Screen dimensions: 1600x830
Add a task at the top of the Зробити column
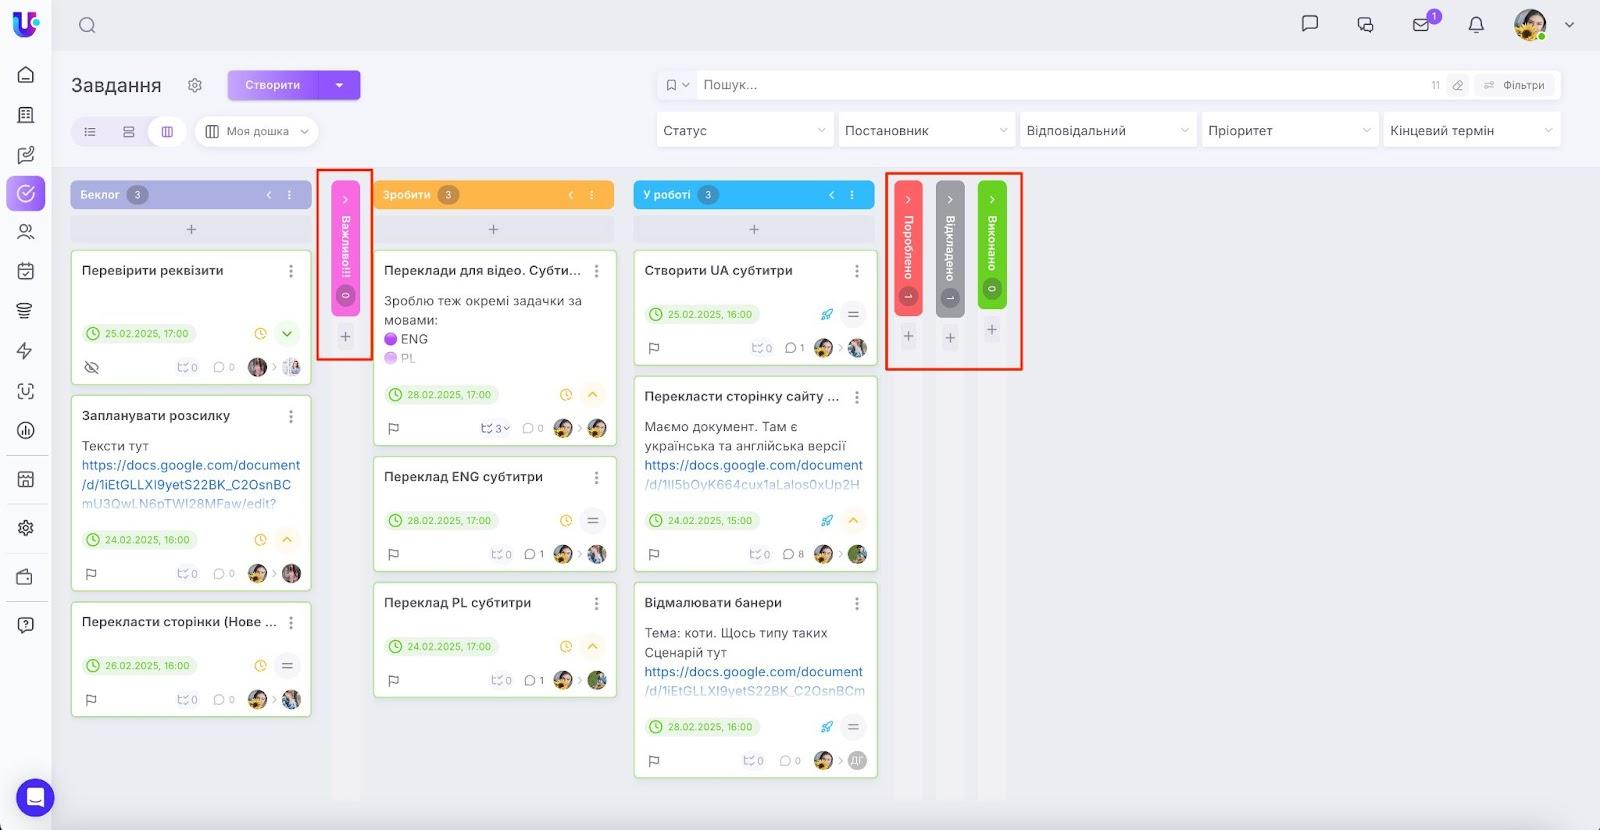(x=493, y=230)
